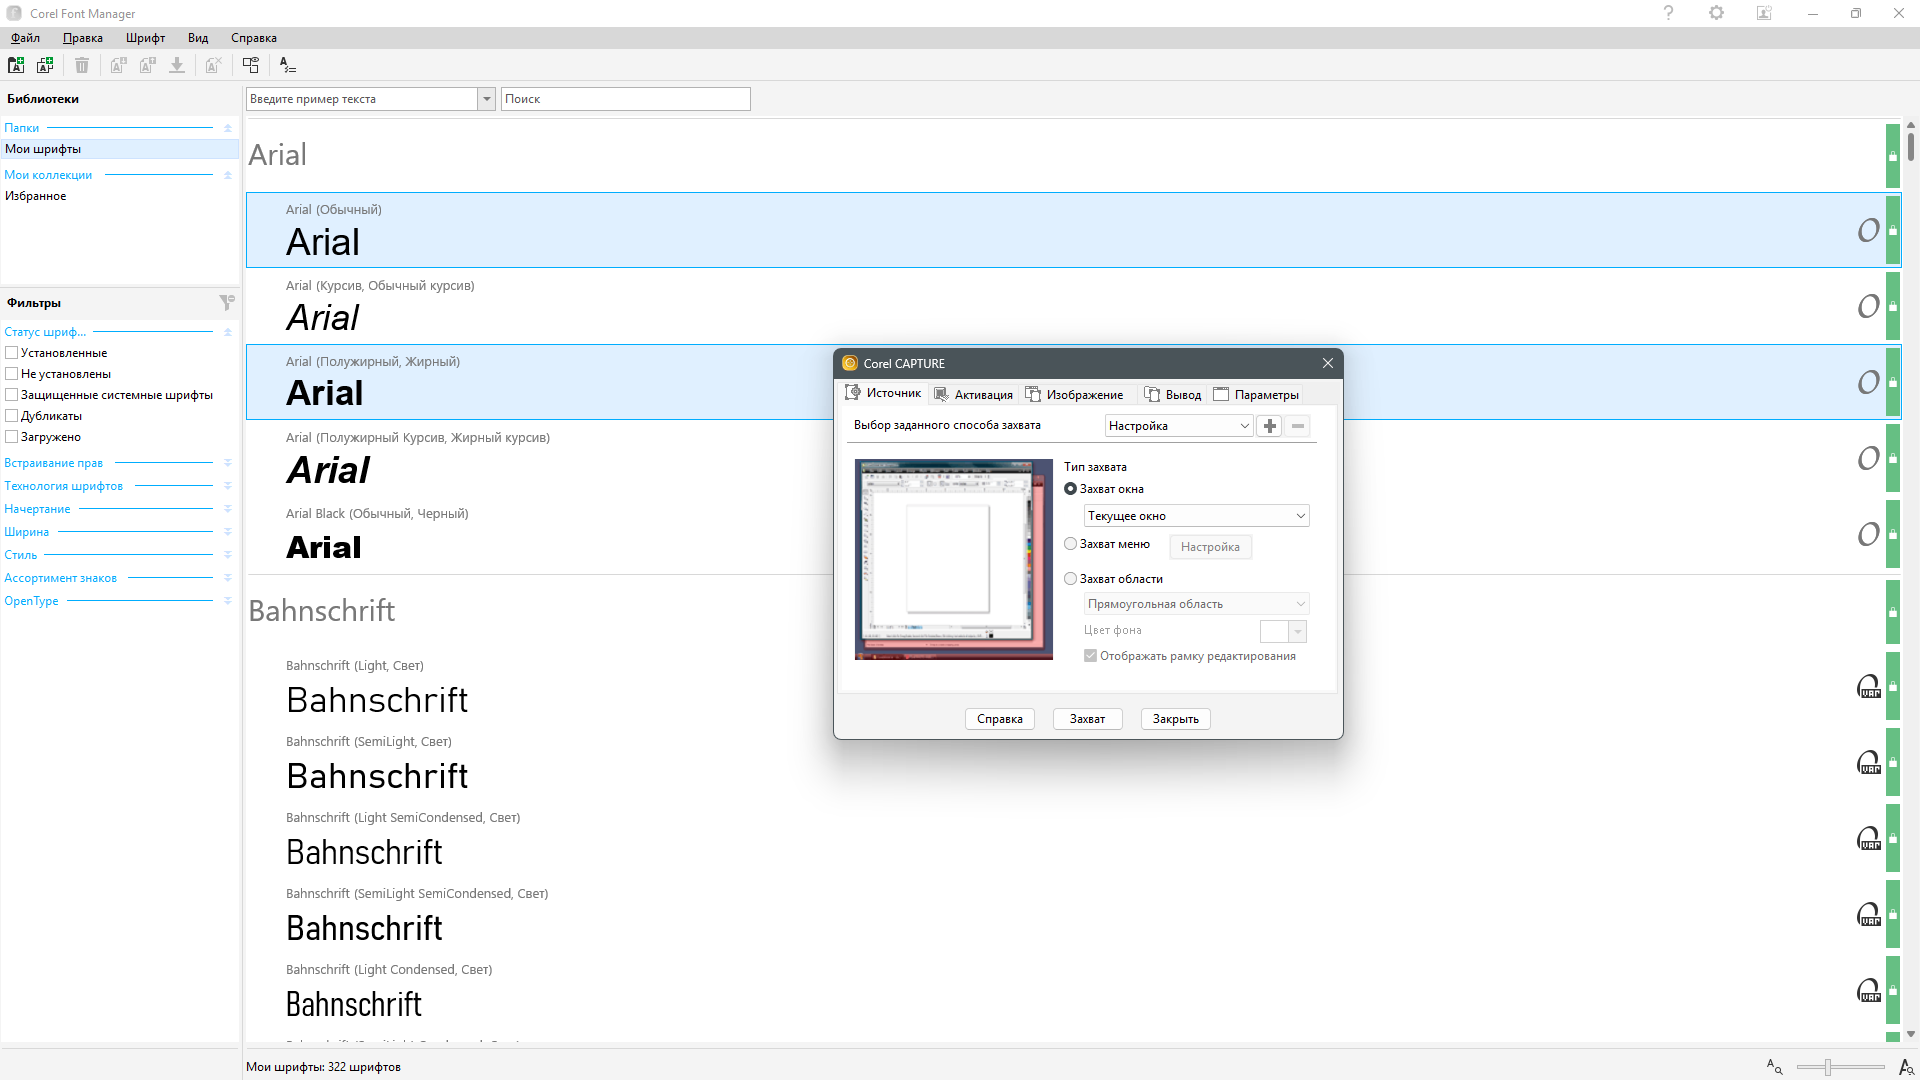
Task: Click the download arrow toolbar icon
Action: pos(177,65)
